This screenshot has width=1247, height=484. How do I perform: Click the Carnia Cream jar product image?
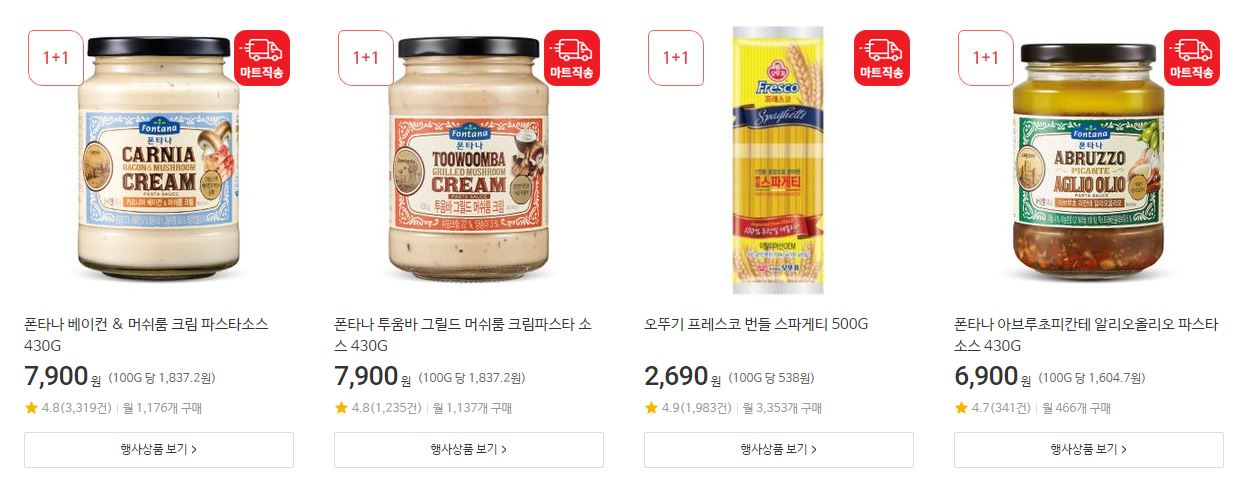[x=158, y=158]
